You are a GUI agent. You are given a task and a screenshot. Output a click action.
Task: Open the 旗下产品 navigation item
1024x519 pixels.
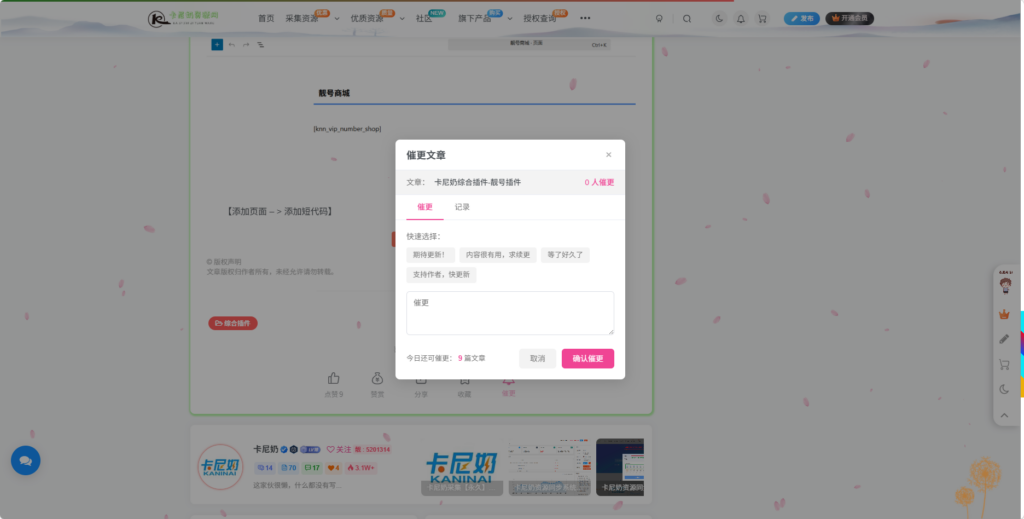pos(475,18)
